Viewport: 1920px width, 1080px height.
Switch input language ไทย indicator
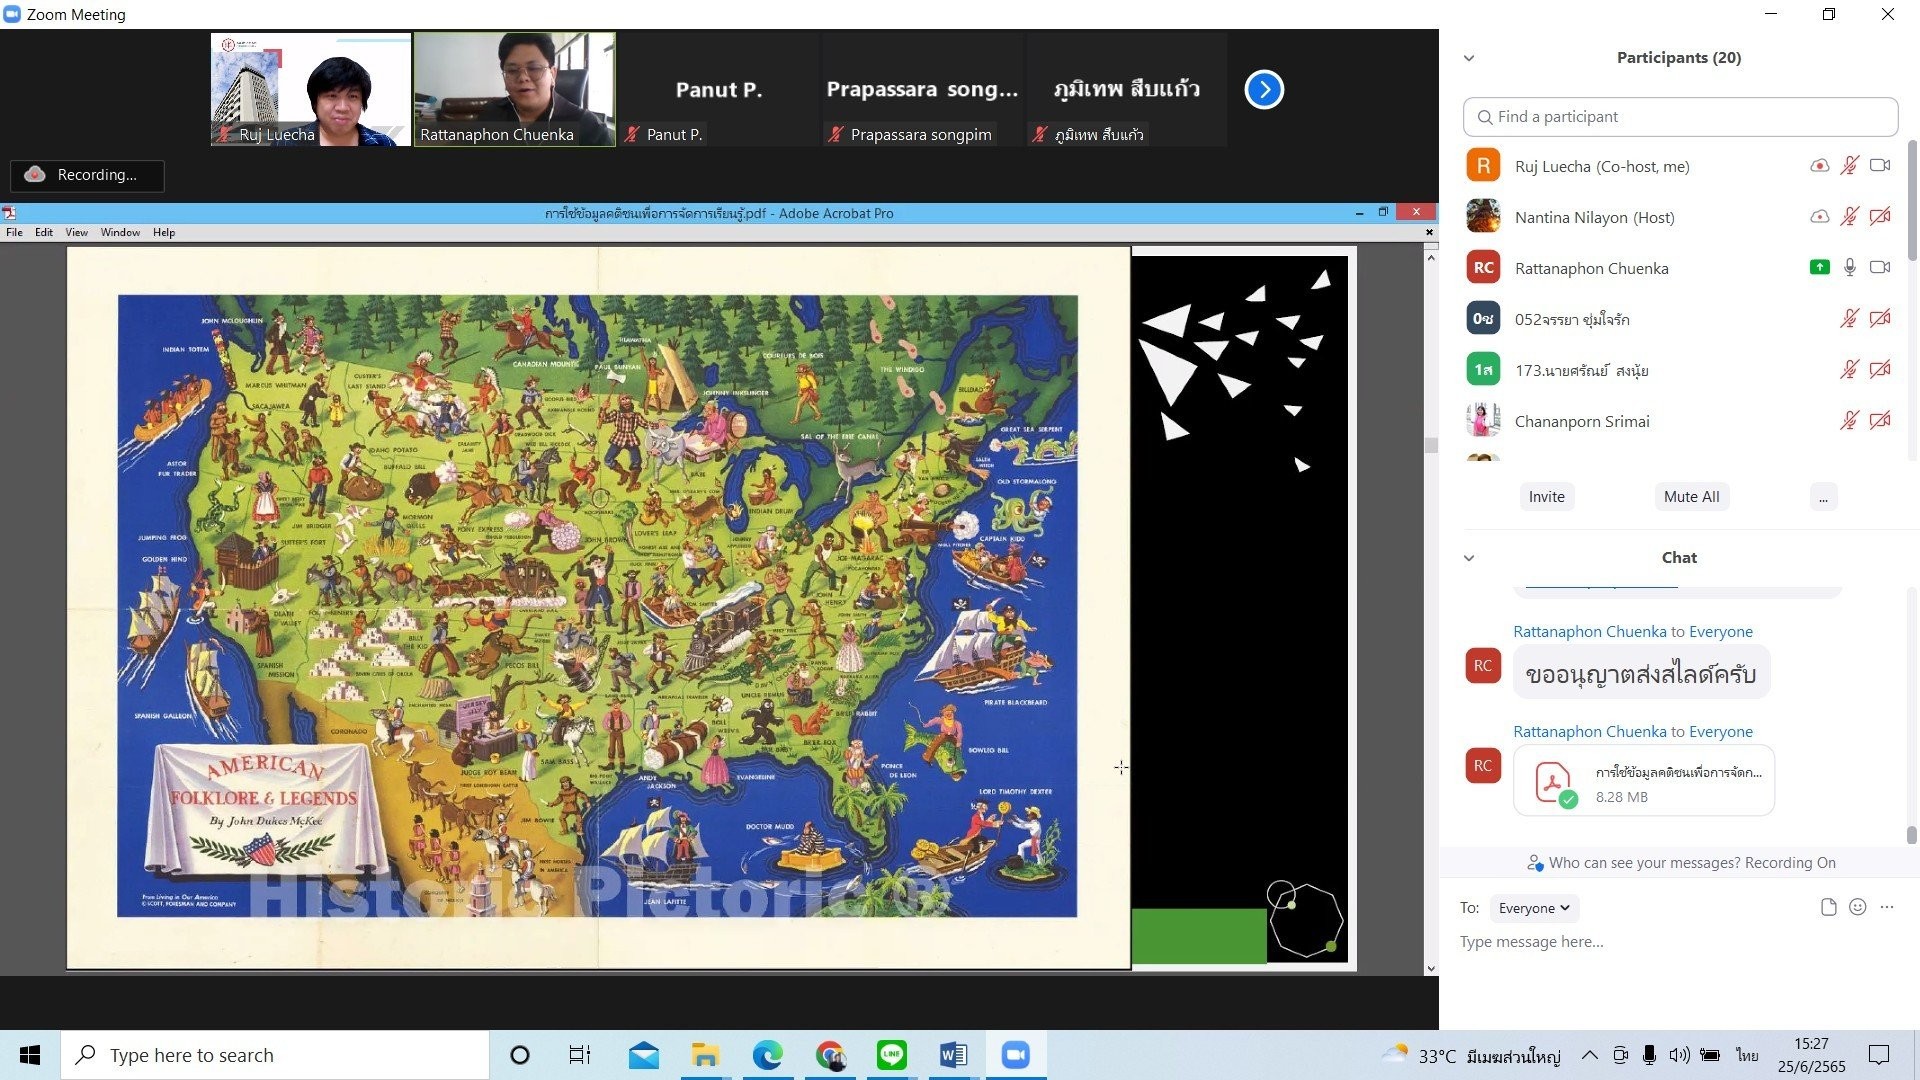(x=1747, y=1055)
